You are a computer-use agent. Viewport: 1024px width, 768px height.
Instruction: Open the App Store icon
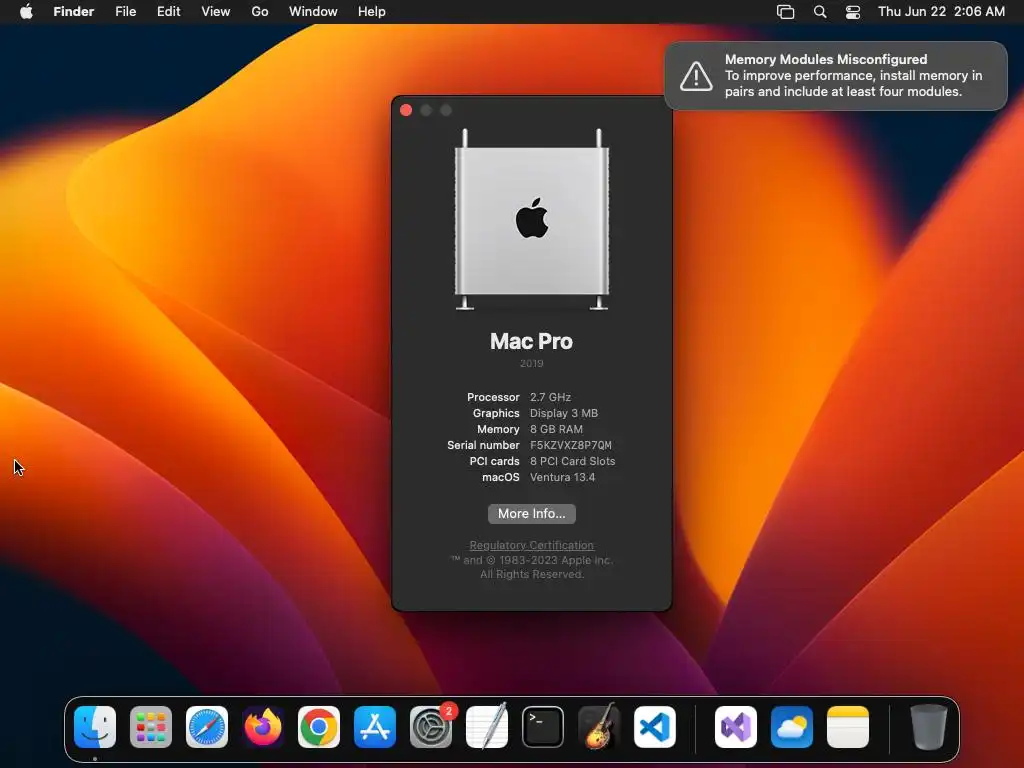[x=375, y=727]
